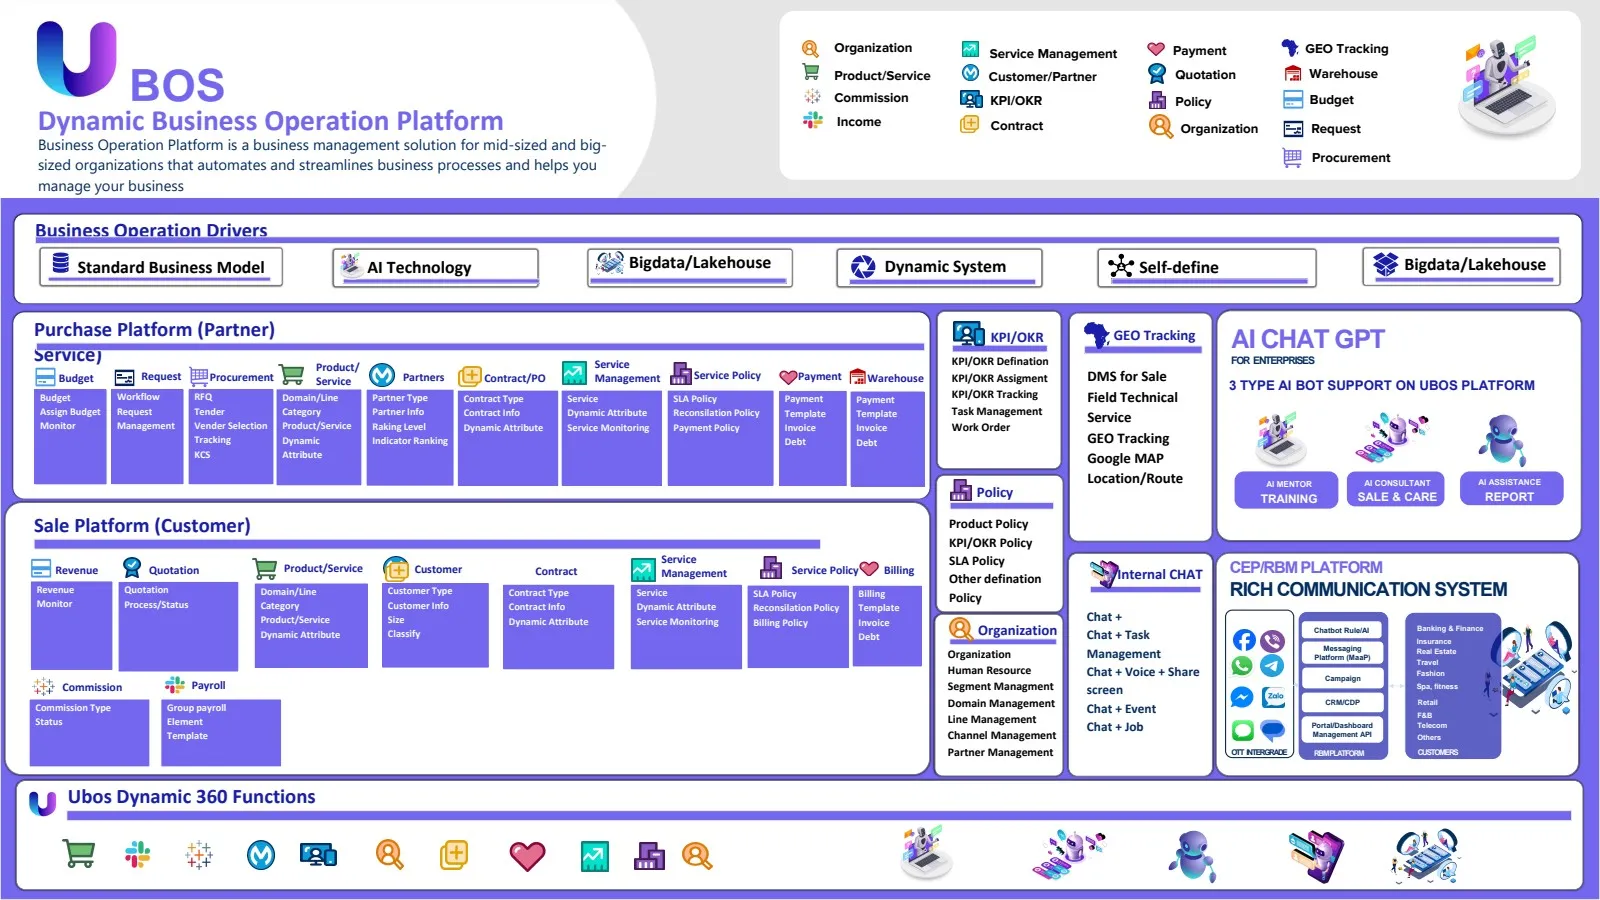Open the Self-define driver box
The height and width of the screenshot is (900, 1600).
[x=1206, y=267]
